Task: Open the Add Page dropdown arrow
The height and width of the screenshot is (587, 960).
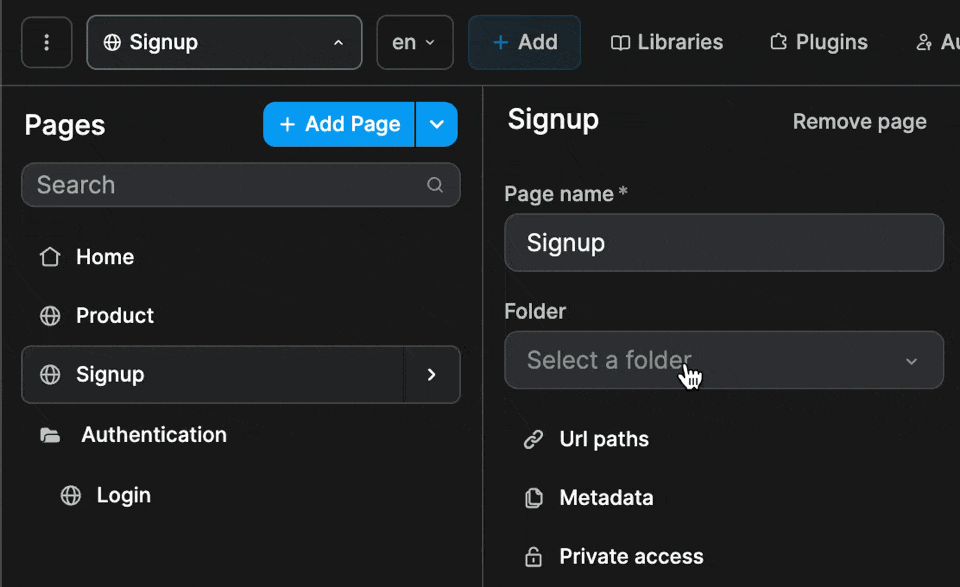Action: point(437,124)
